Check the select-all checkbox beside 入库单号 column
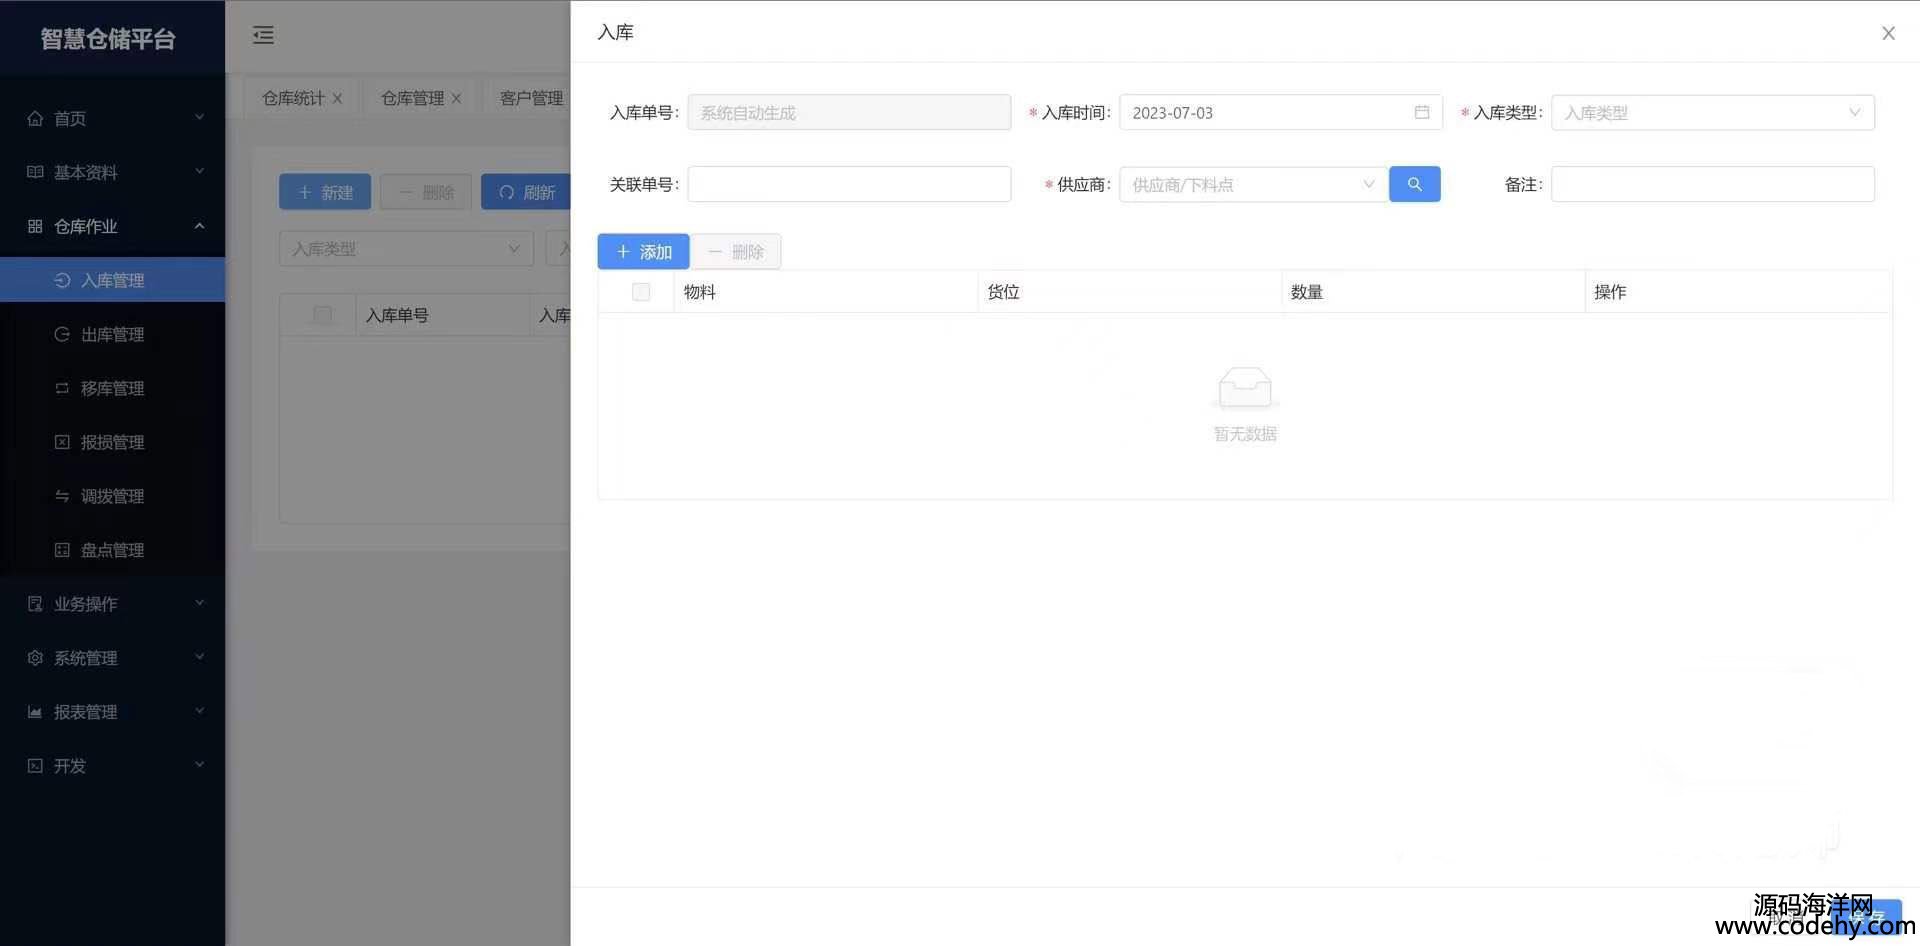The height and width of the screenshot is (946, 1920). (x=322, y=315)
